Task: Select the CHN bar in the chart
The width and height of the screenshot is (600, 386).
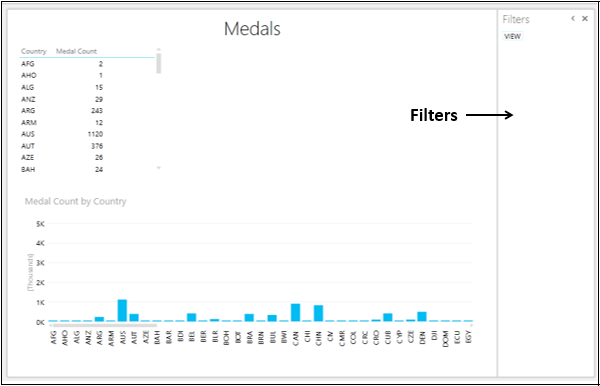Action: coord(318,313)
